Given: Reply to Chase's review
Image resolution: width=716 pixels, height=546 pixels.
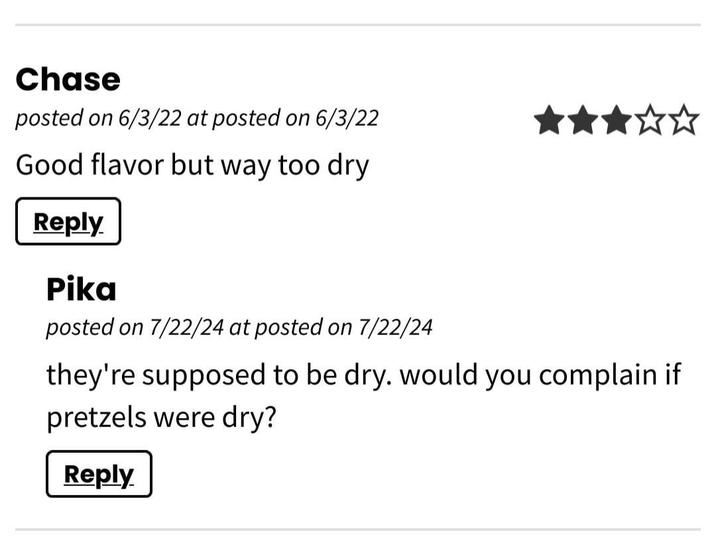Looking at the screenshot, I should [x=68, y=222].
